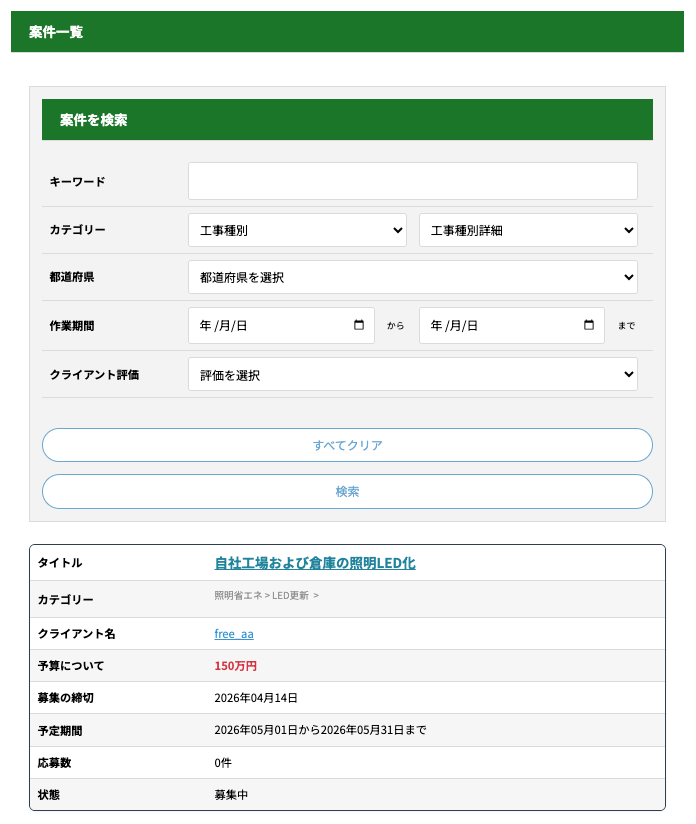Open the start date calendar picker icon
696x824 pixels.
[359, 325]
